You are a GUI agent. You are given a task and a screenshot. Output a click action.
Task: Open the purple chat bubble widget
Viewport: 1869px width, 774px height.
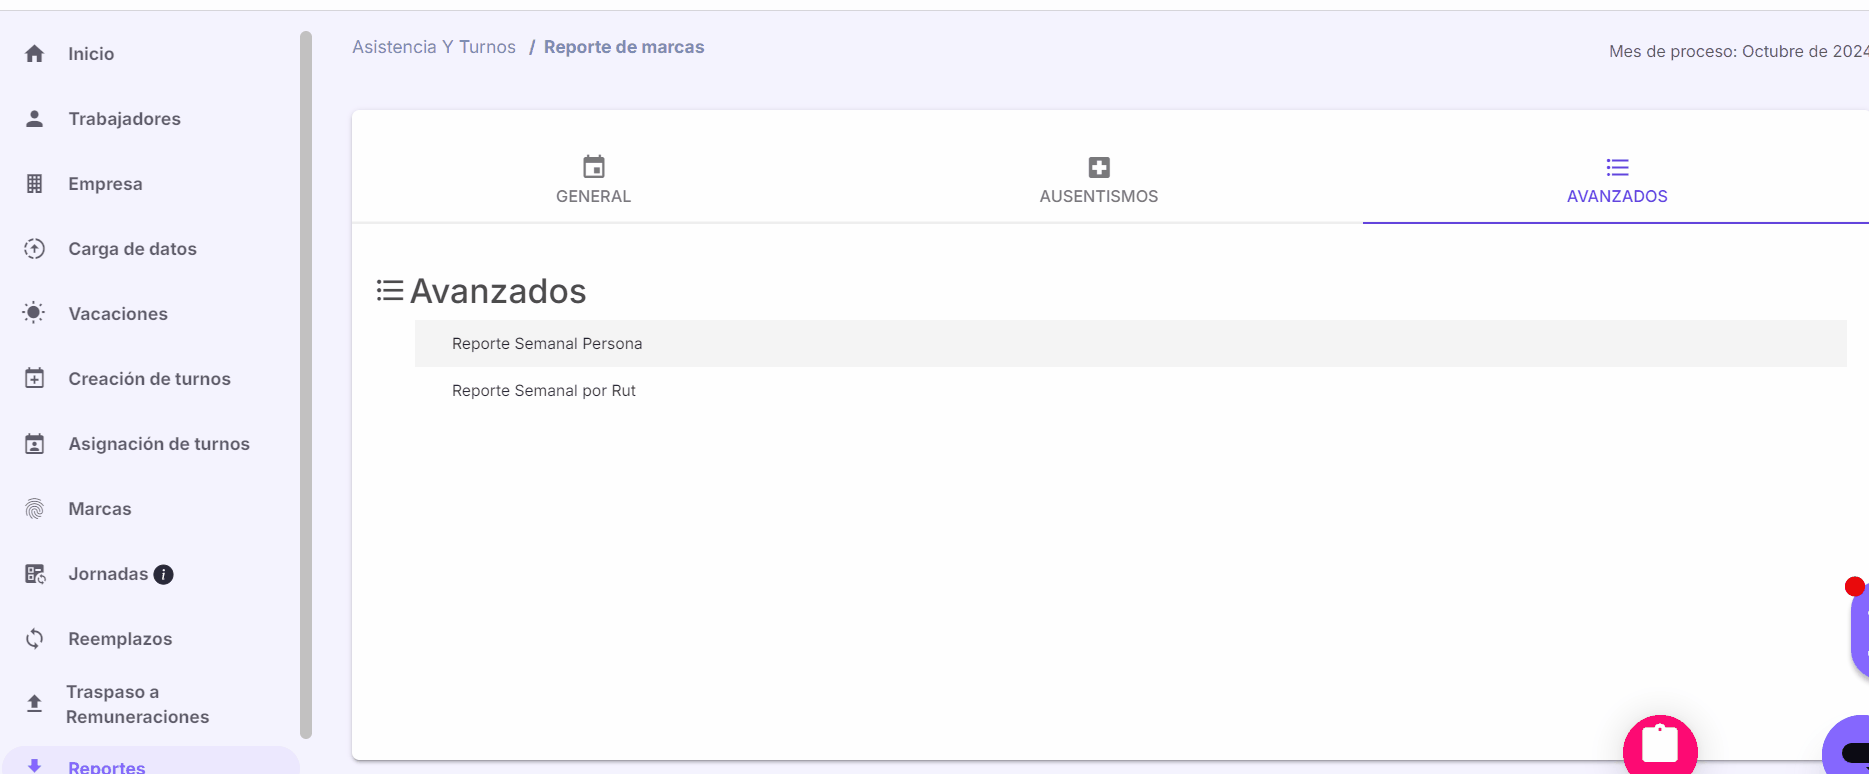(x=1847, y=746)
